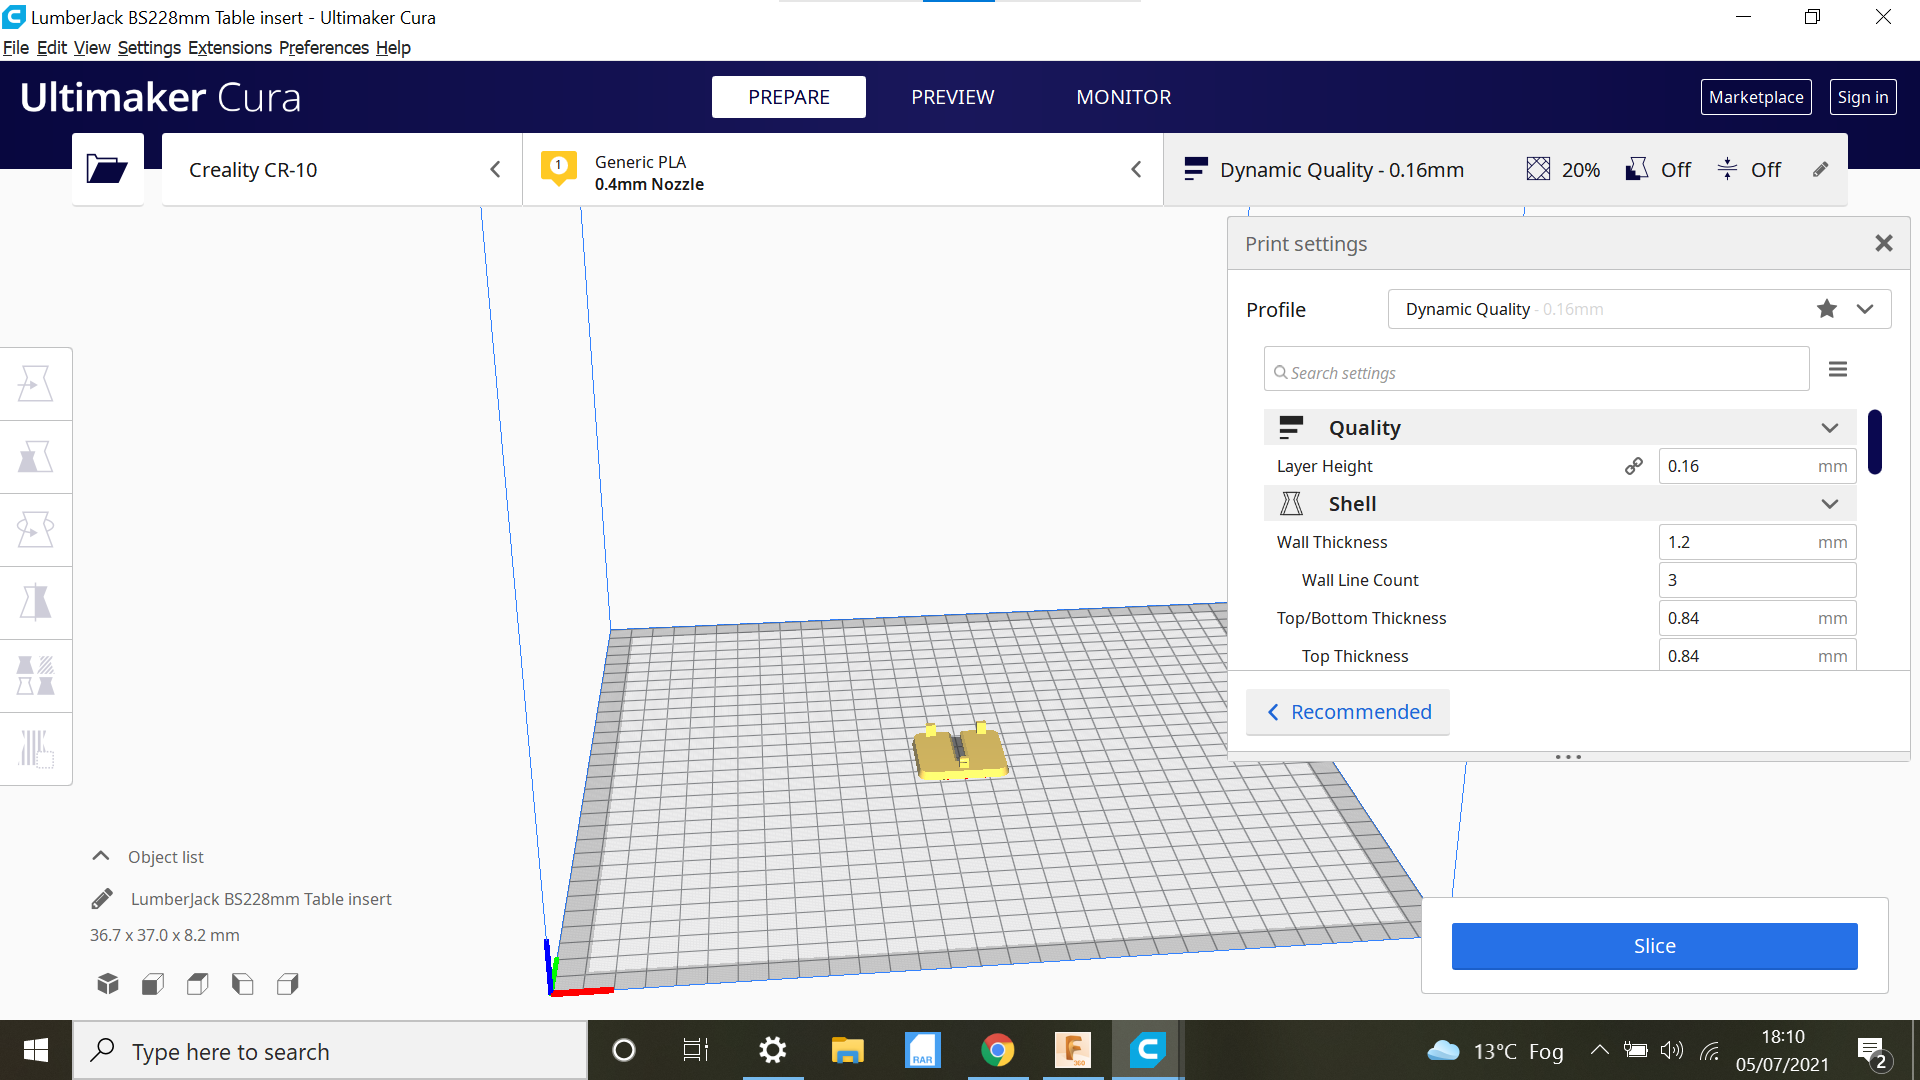Edit the Wall Thickness value
Screen dimensions: 1920x1080
coord(1757,542)
